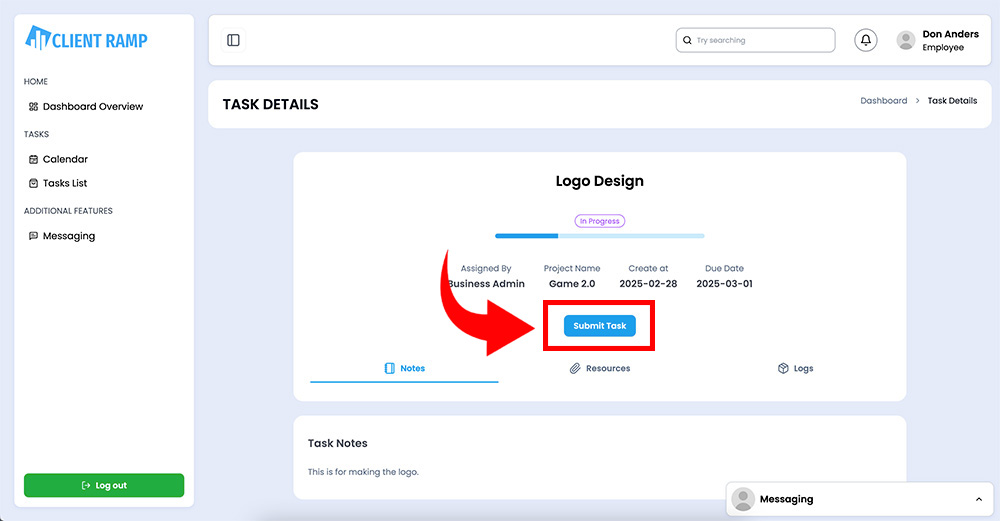Click the task progress bar
This screenshot has width=1000, height=521.
click(599, 236)
